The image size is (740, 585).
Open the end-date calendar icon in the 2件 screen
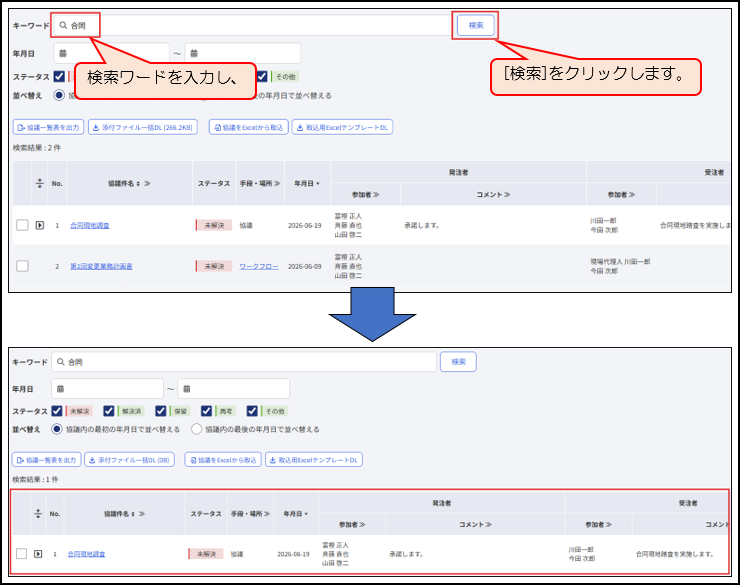click(x=193, y=53)
